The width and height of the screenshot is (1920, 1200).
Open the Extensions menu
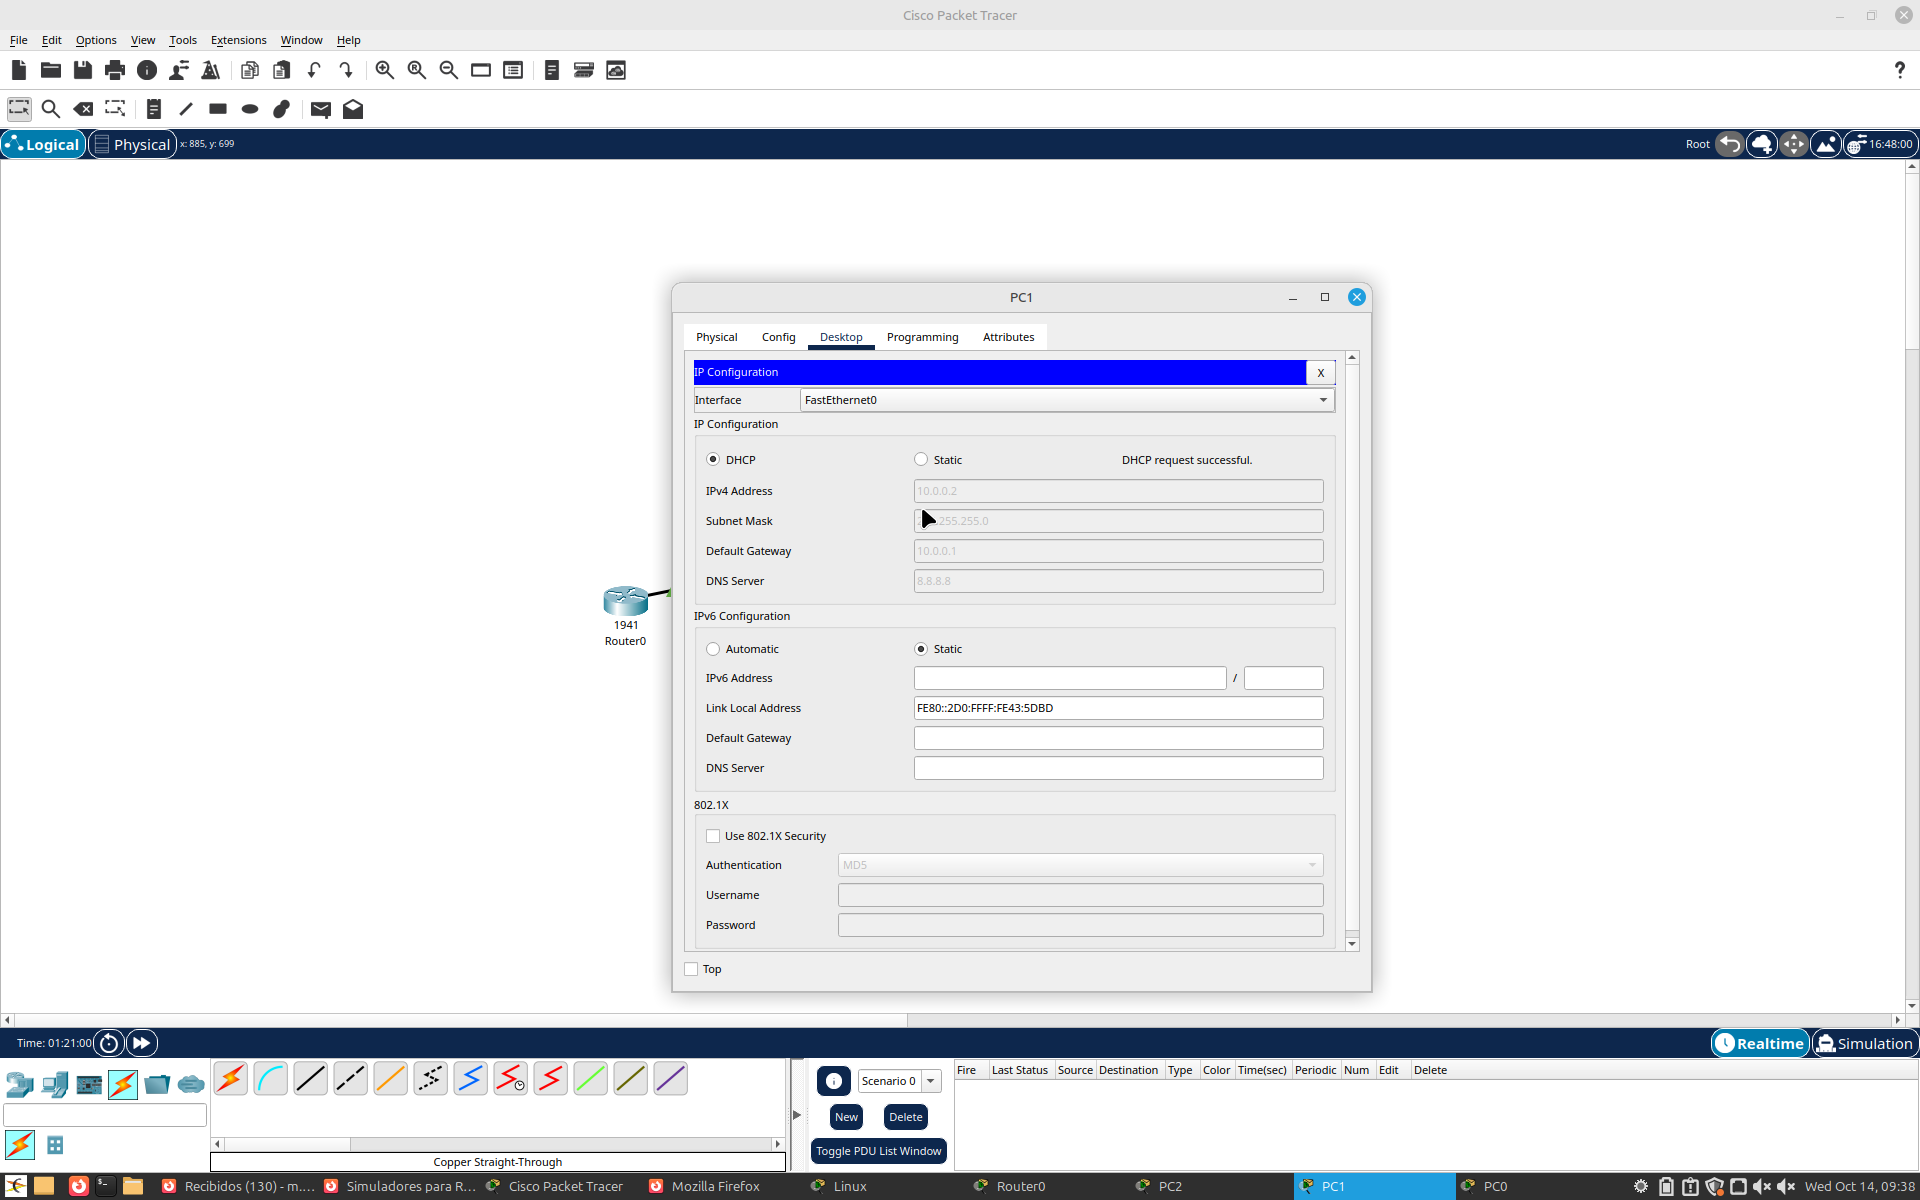[x=238, y=40]
